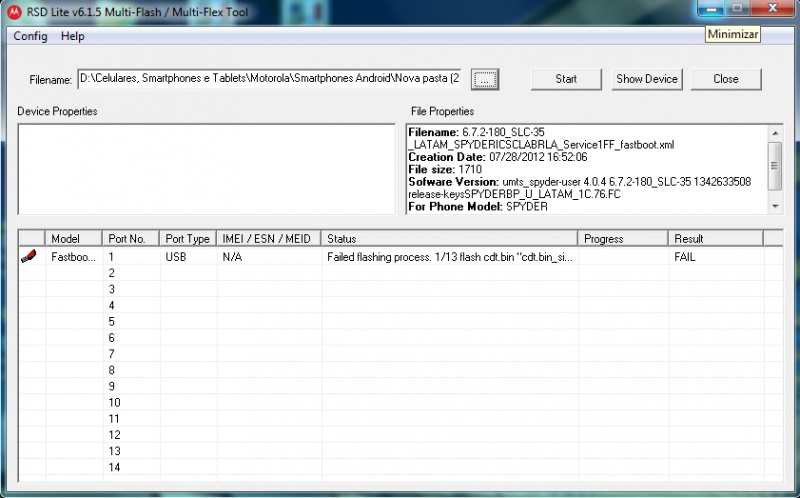Click the Port No. column header
This screenshot has height=498, width=800.
coord(131,238)
